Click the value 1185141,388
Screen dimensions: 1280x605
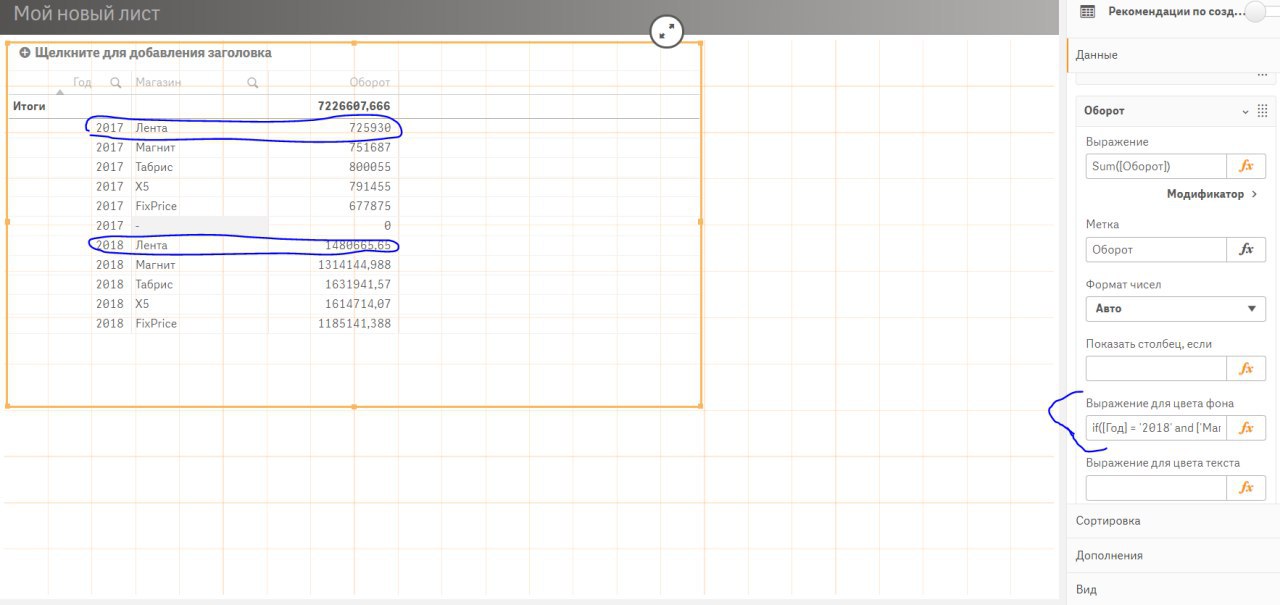pyautogui.click(x=358, y=324)
